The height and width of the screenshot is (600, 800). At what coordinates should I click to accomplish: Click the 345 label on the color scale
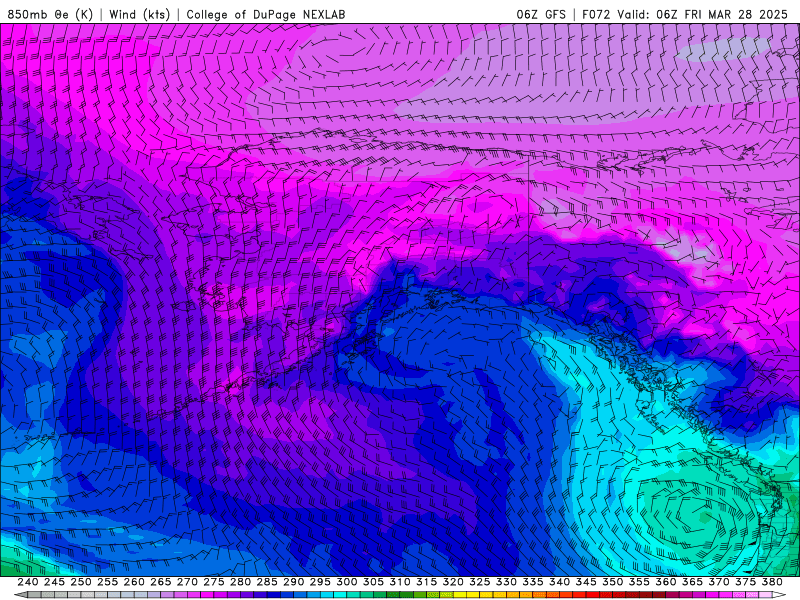(x=586, y=582)
